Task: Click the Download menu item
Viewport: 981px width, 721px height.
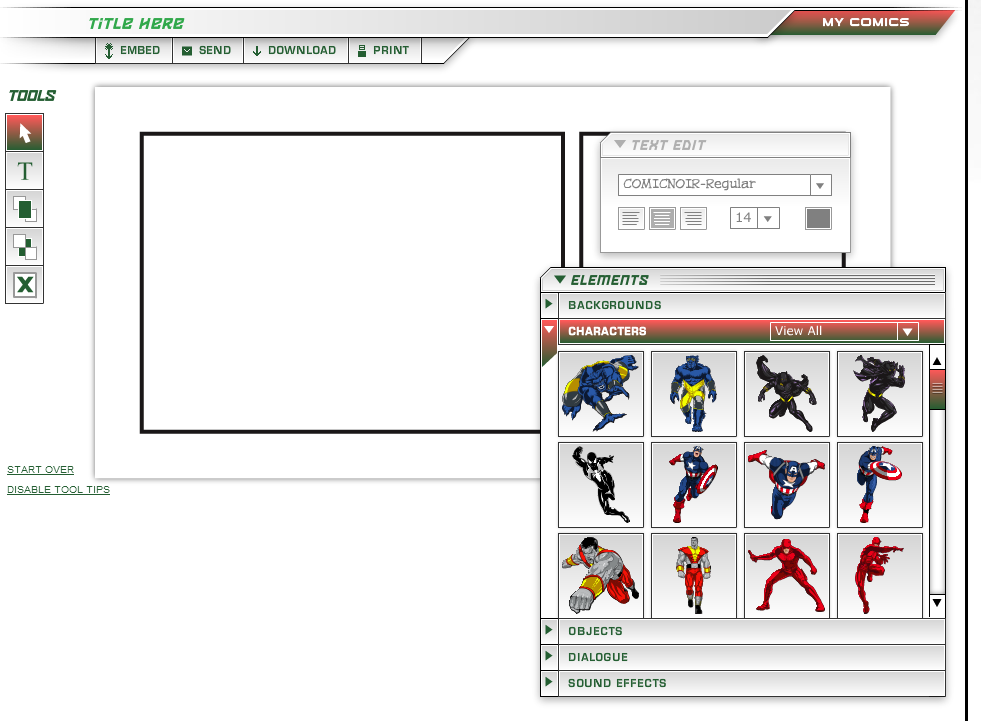Action: (x=295, y=50)
